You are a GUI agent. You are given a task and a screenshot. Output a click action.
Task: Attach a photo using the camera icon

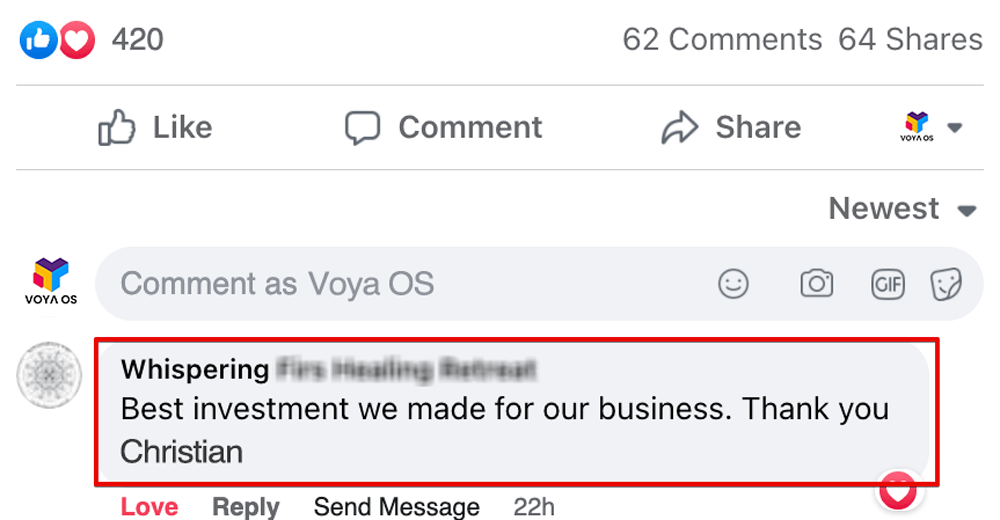click(816, 284)
